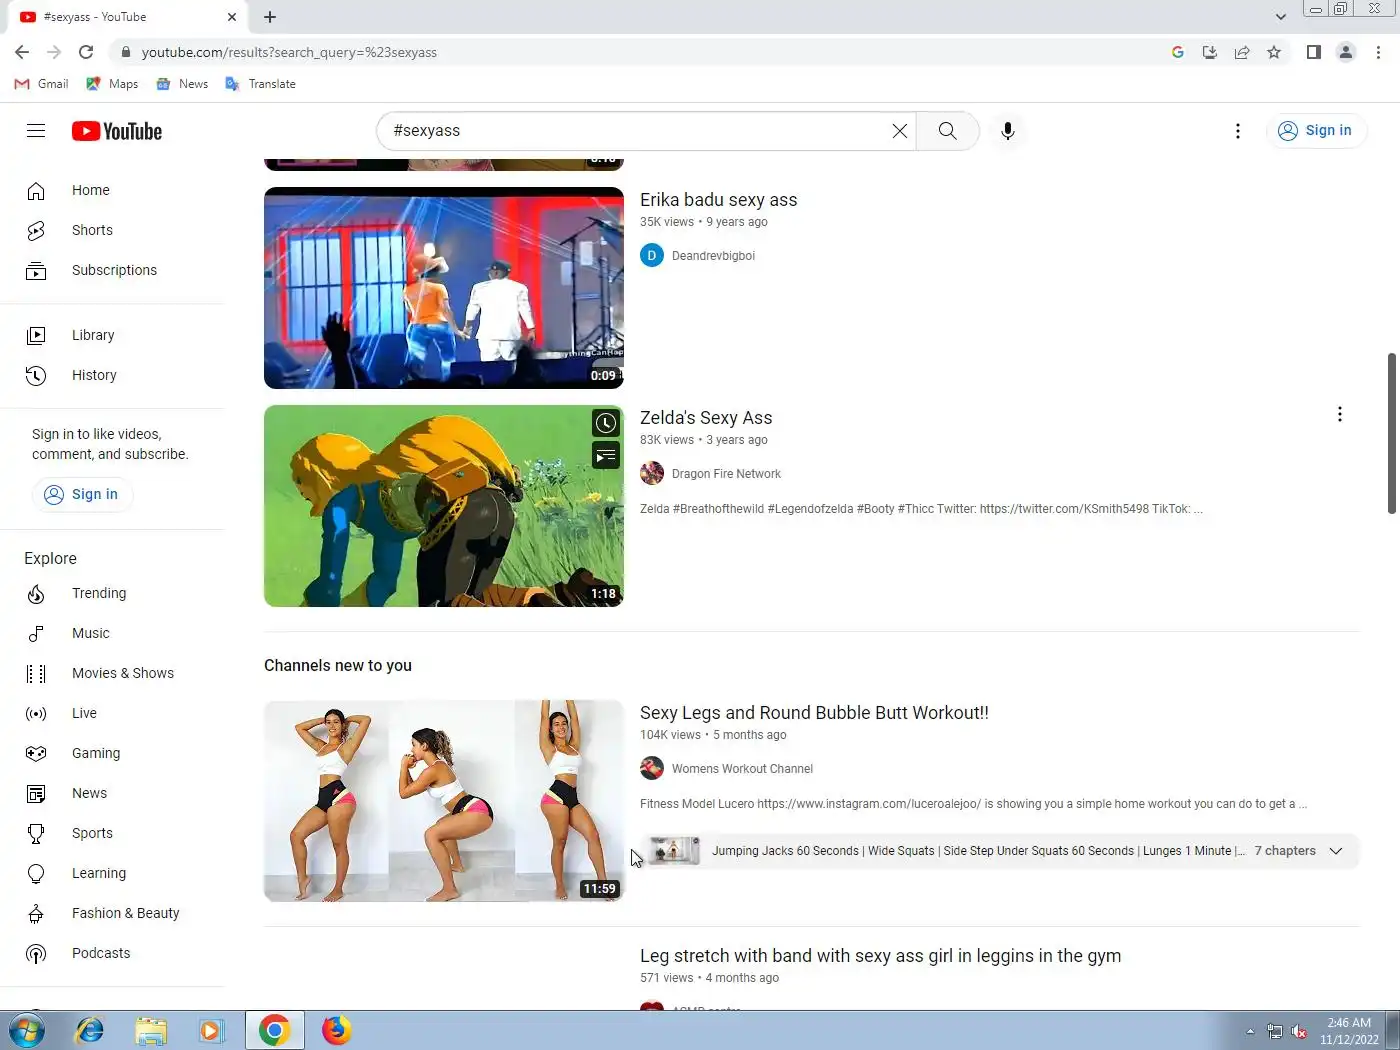Open Internet Explorer from the taskbar

point(90,1030)
